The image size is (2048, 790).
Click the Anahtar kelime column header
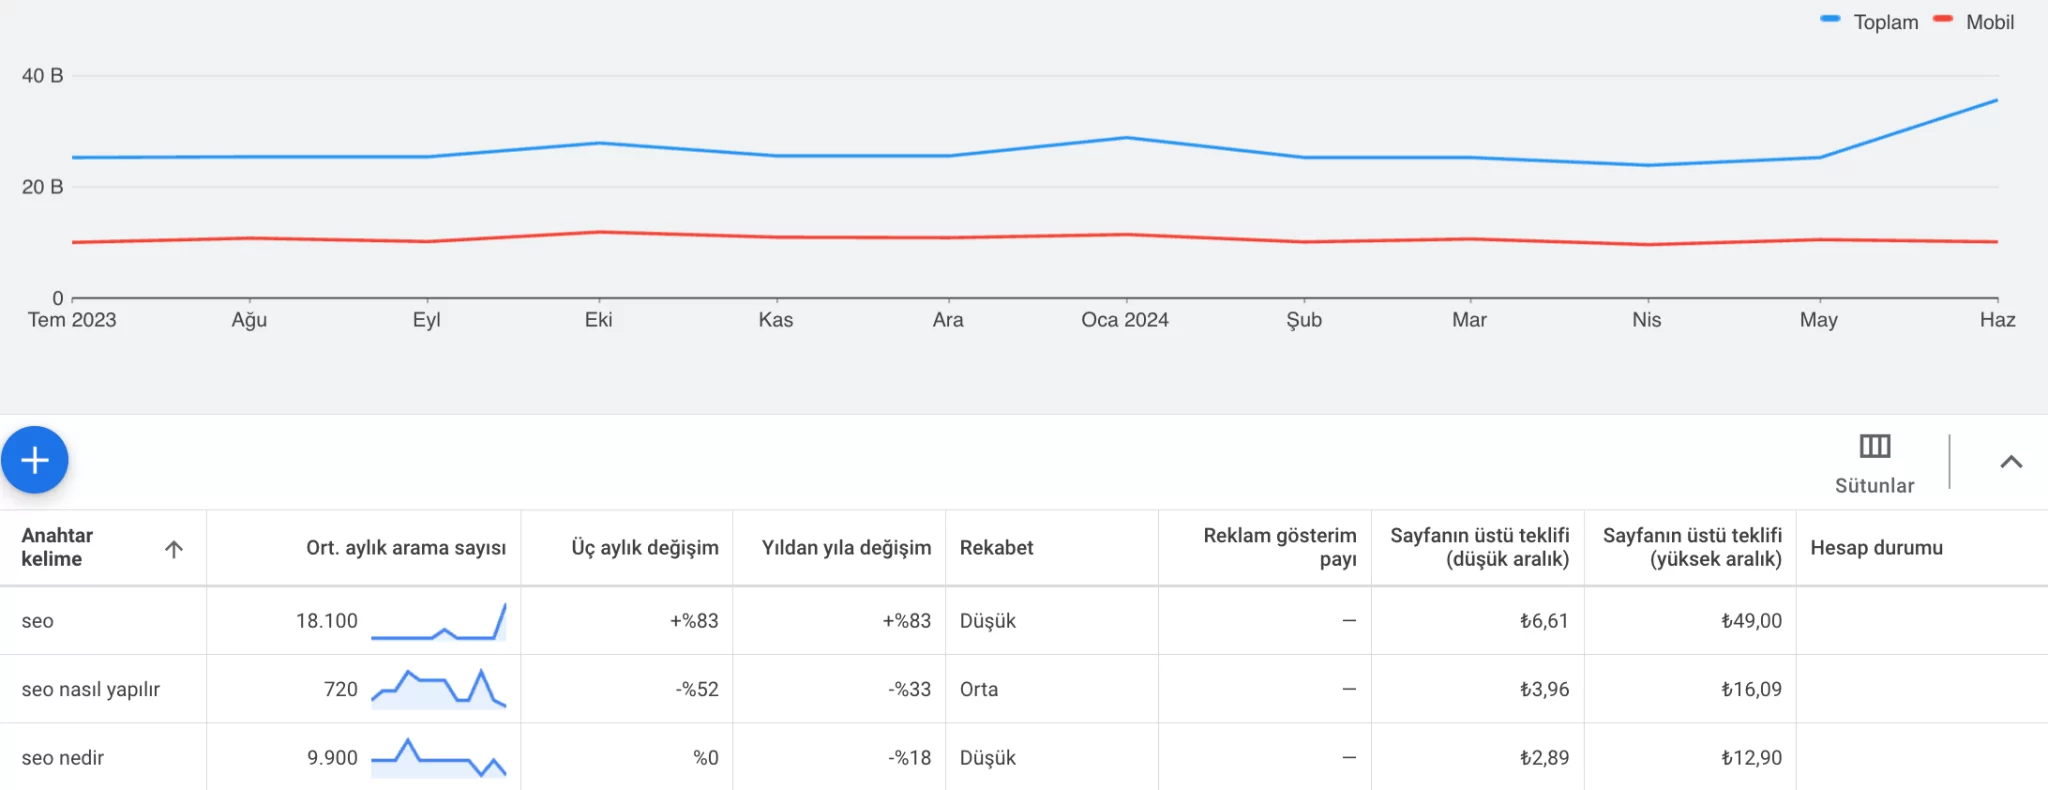click(x=57, y=547)
